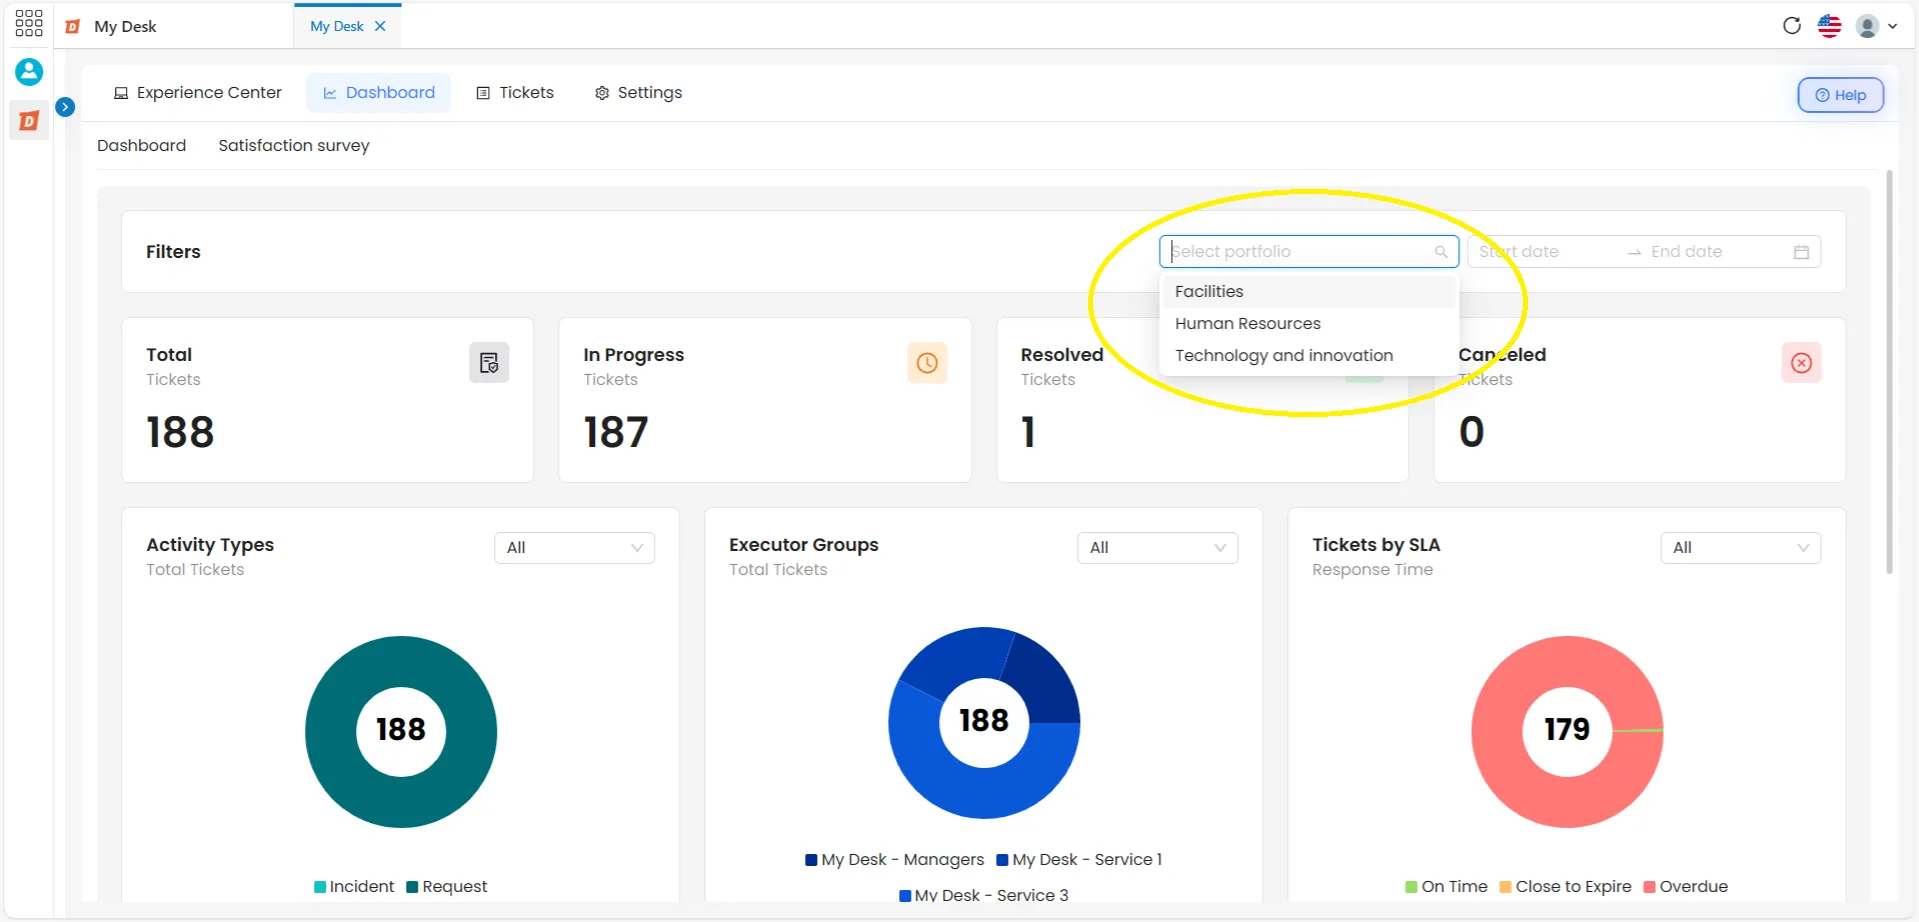Open Tickets by SLA All dropdown
1919x922 pixels.
1740,547
